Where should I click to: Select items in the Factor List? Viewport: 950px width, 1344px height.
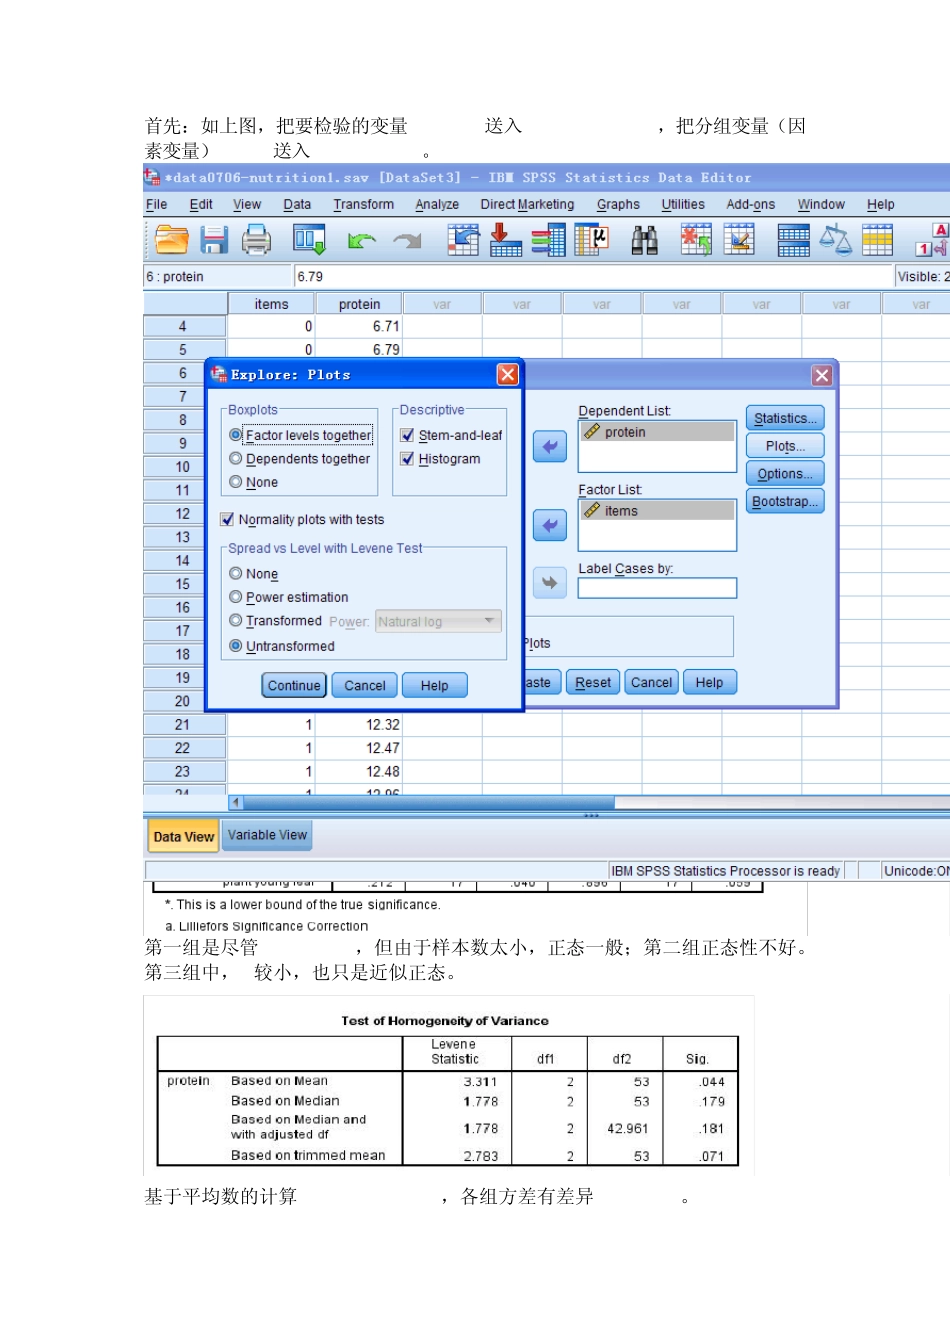[658, 511]
